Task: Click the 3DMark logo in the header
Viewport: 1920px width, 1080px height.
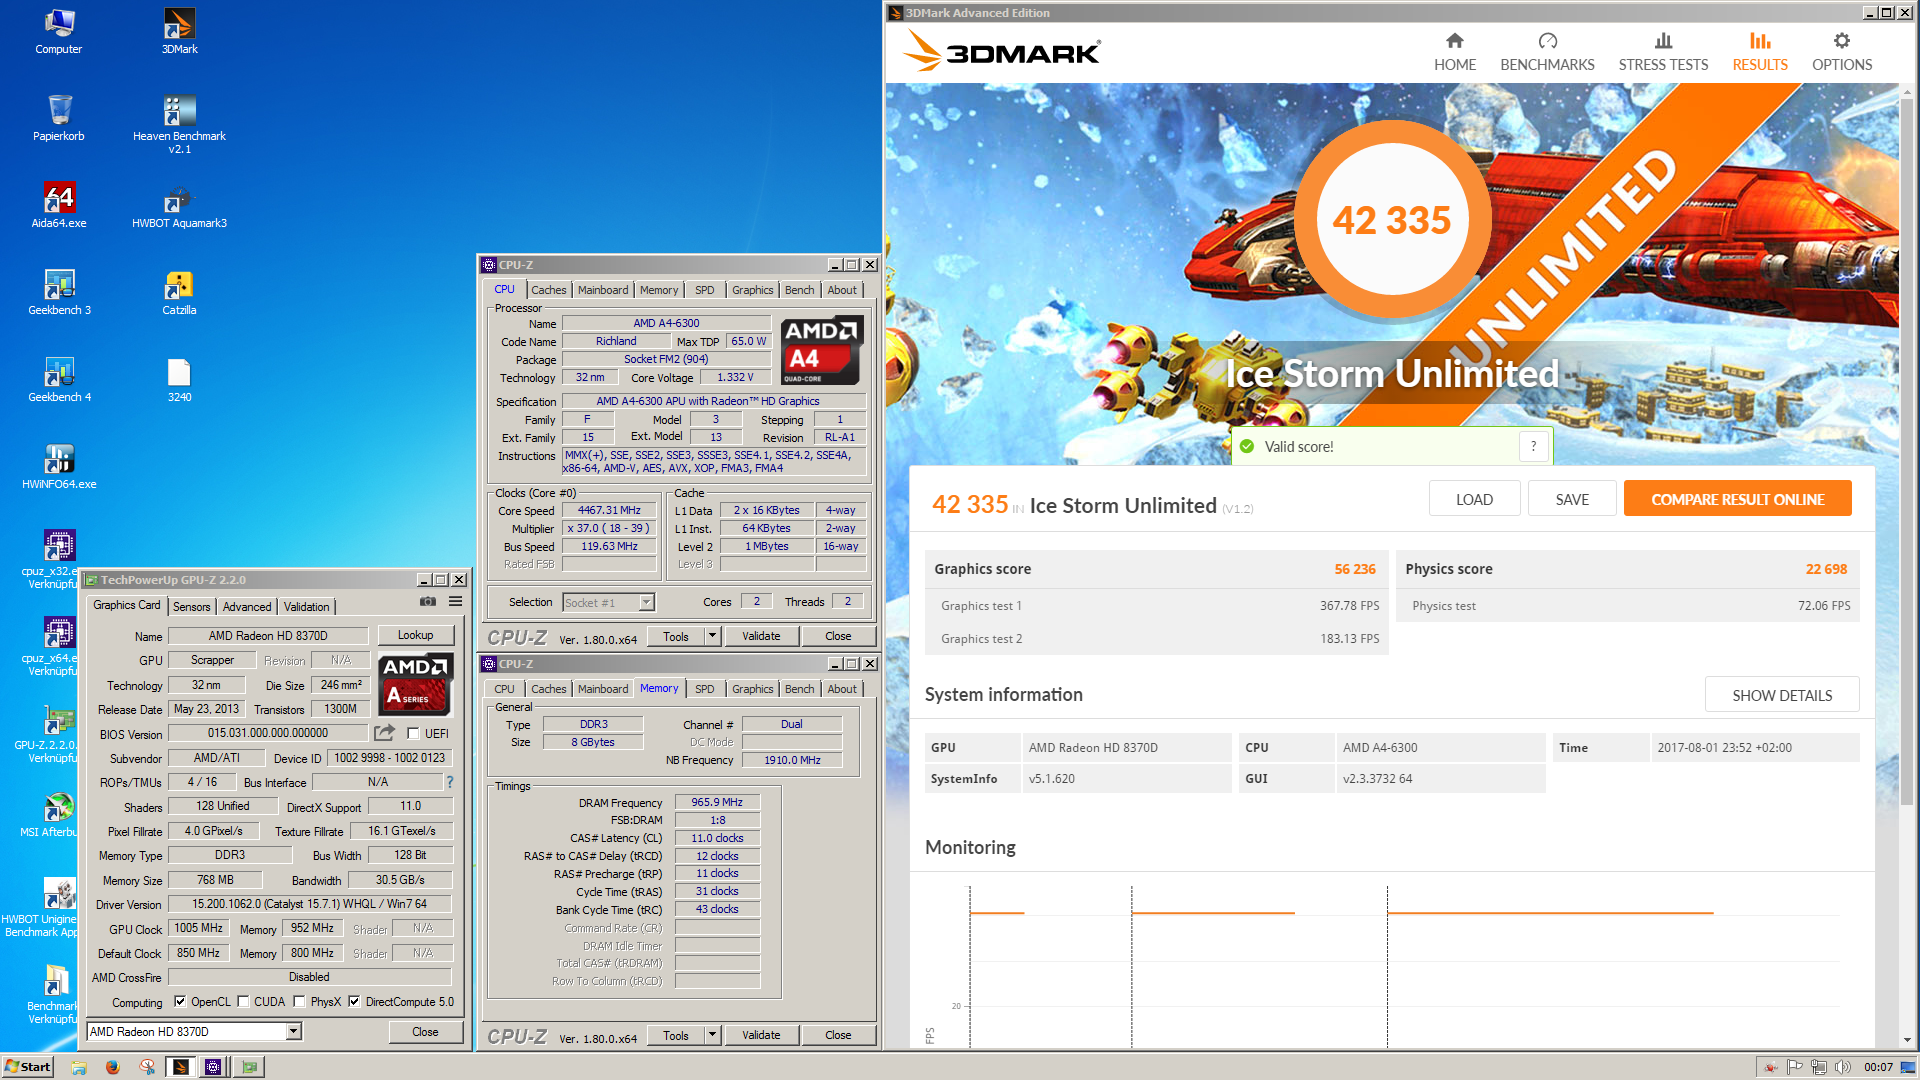Action: coord(1001,51)
